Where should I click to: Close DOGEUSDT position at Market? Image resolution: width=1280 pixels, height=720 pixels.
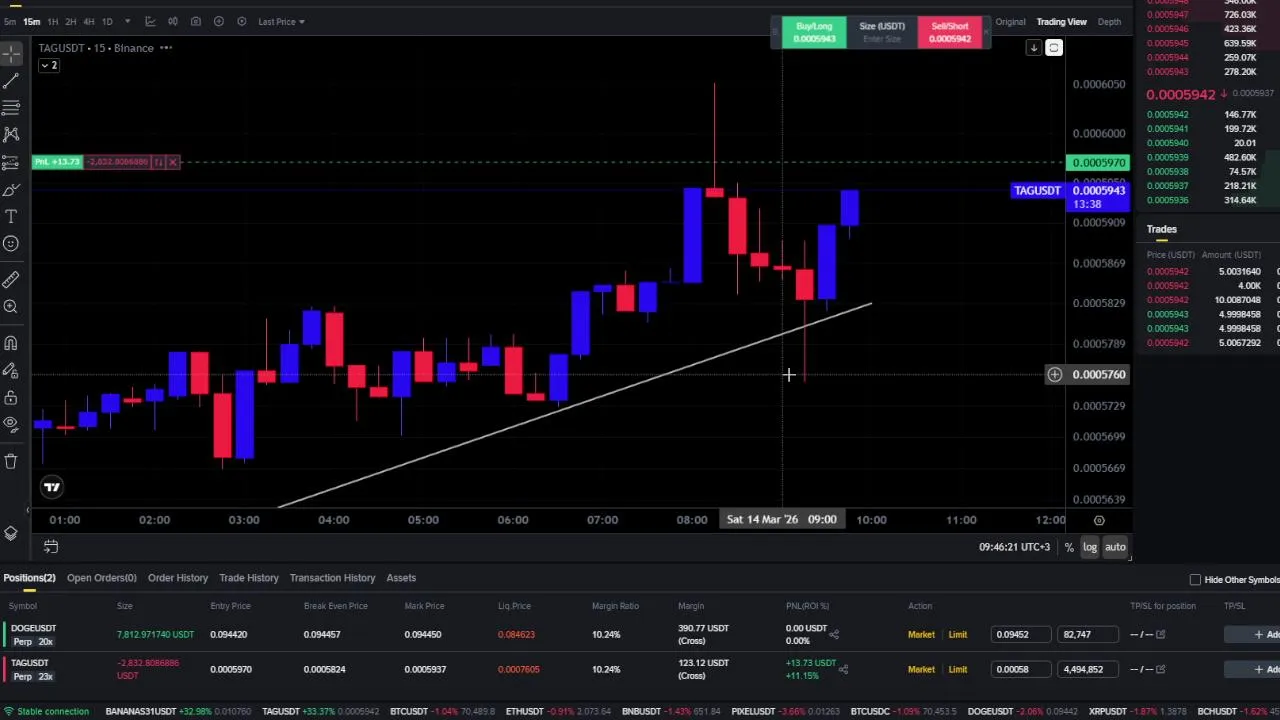click(921, 635)
